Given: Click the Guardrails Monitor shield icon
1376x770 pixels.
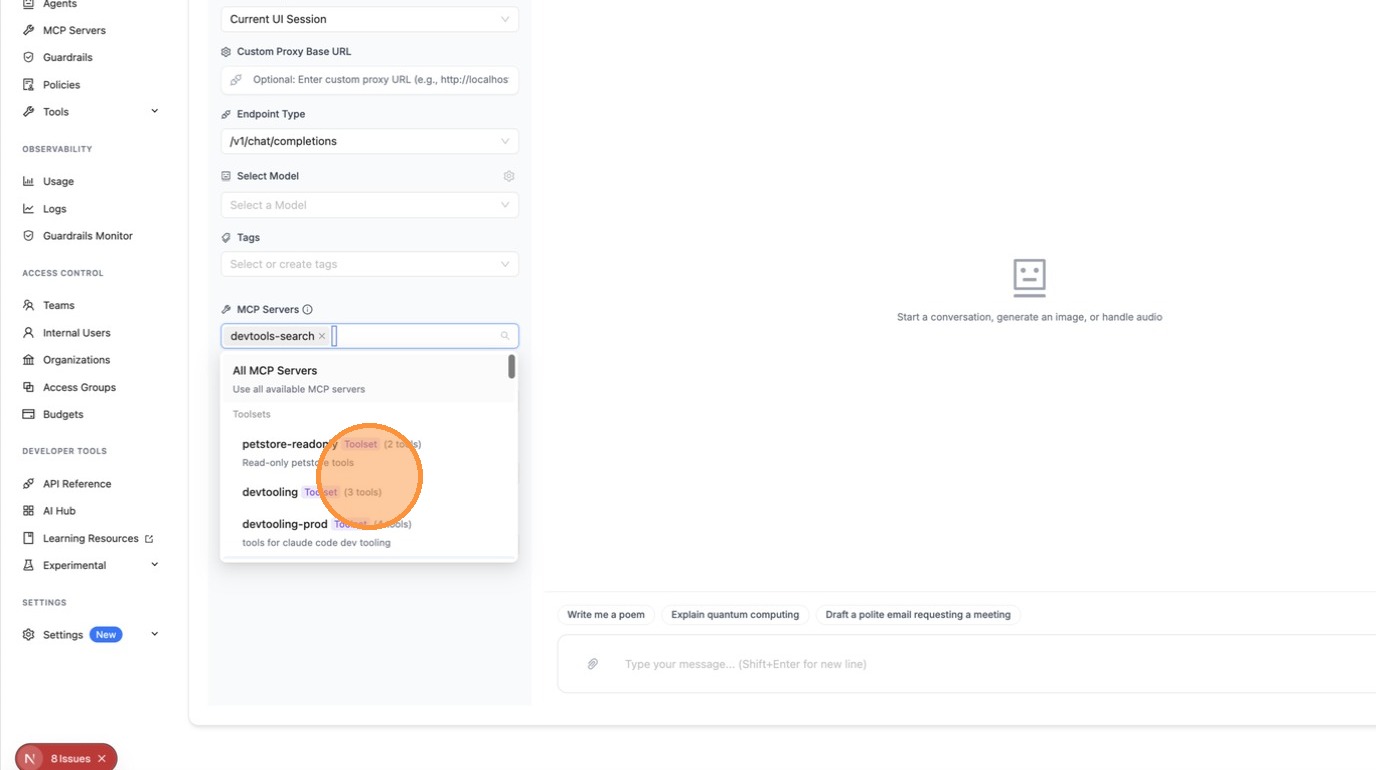Looking at the screenshot, I should click(28, 236).
